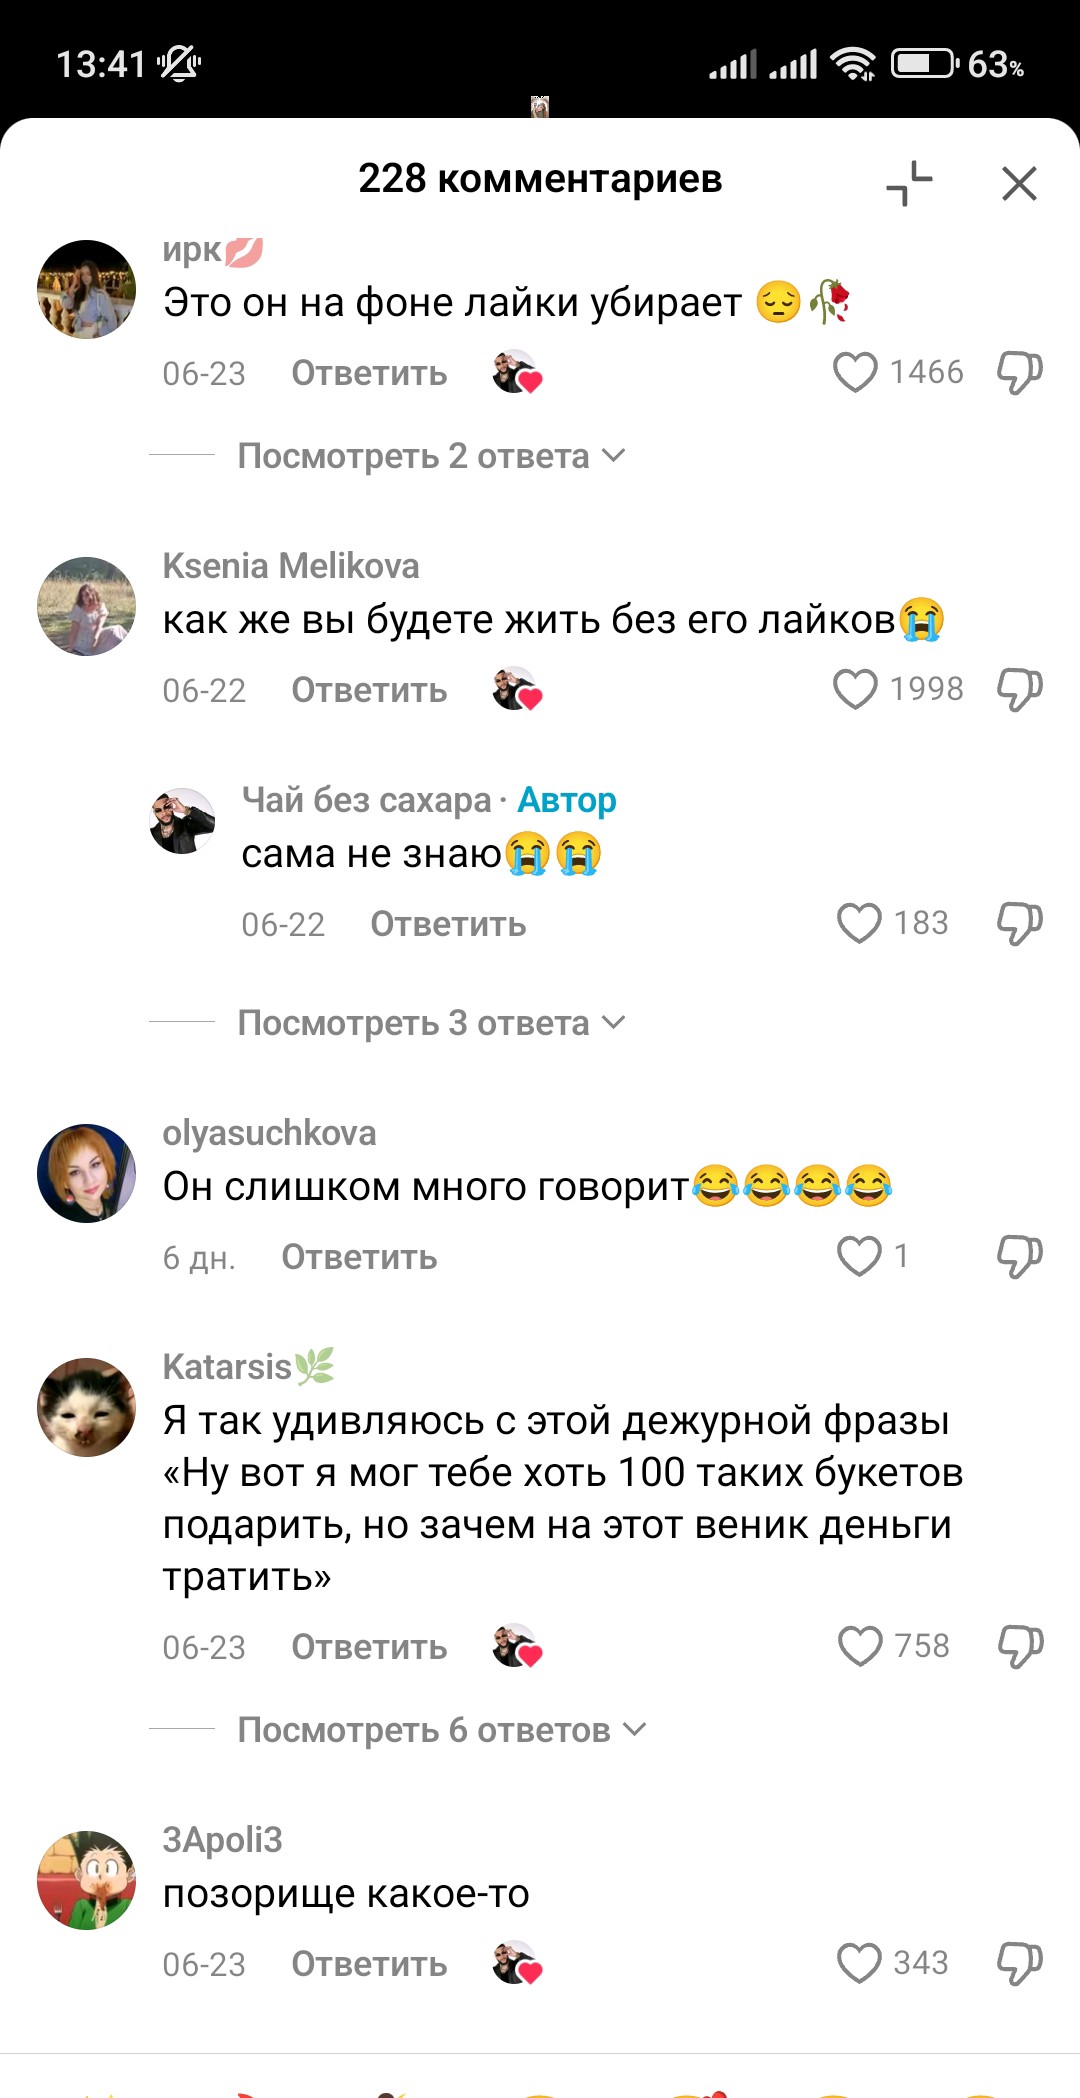Viewport: 1080px width, 2098px height.
Task: Reply to 3Apoli3's comment
Action: pyautogui.click(x=369, y=1964)
